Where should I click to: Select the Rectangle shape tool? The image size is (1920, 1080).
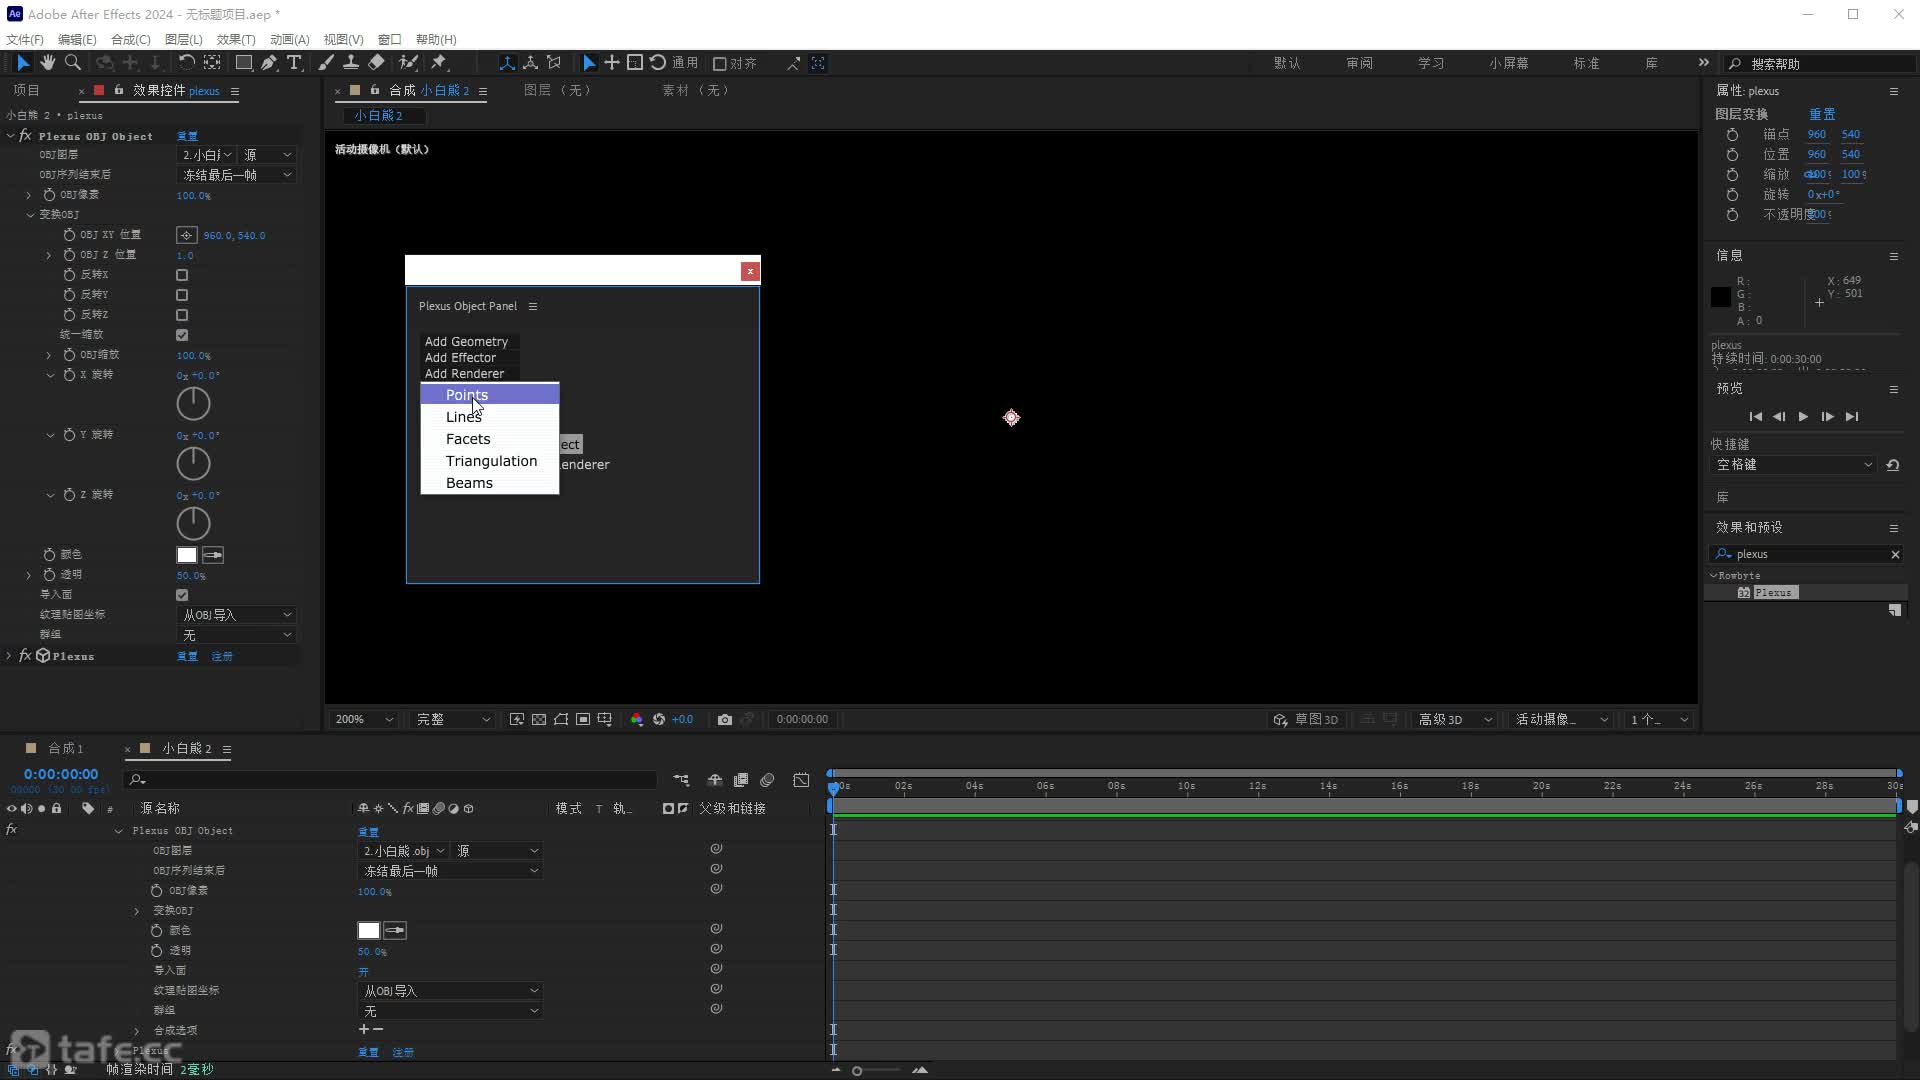coord(243,63)
